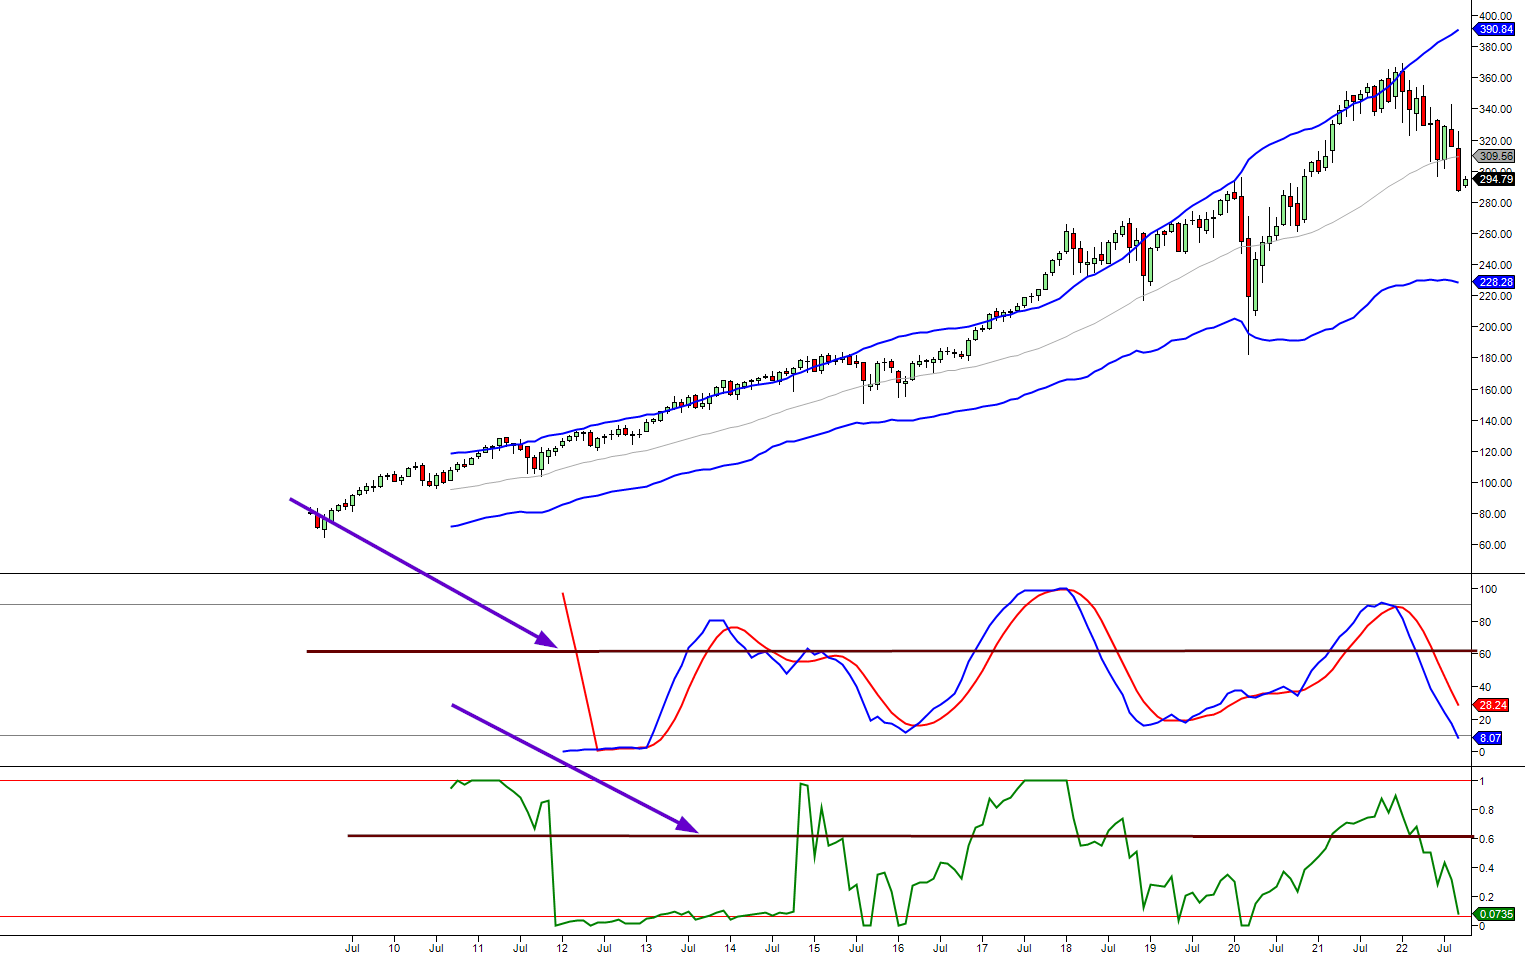Screen dimensions: 1525x962
Task: Click the 40 level on oscillator axis
Action: pos(1485,687)
